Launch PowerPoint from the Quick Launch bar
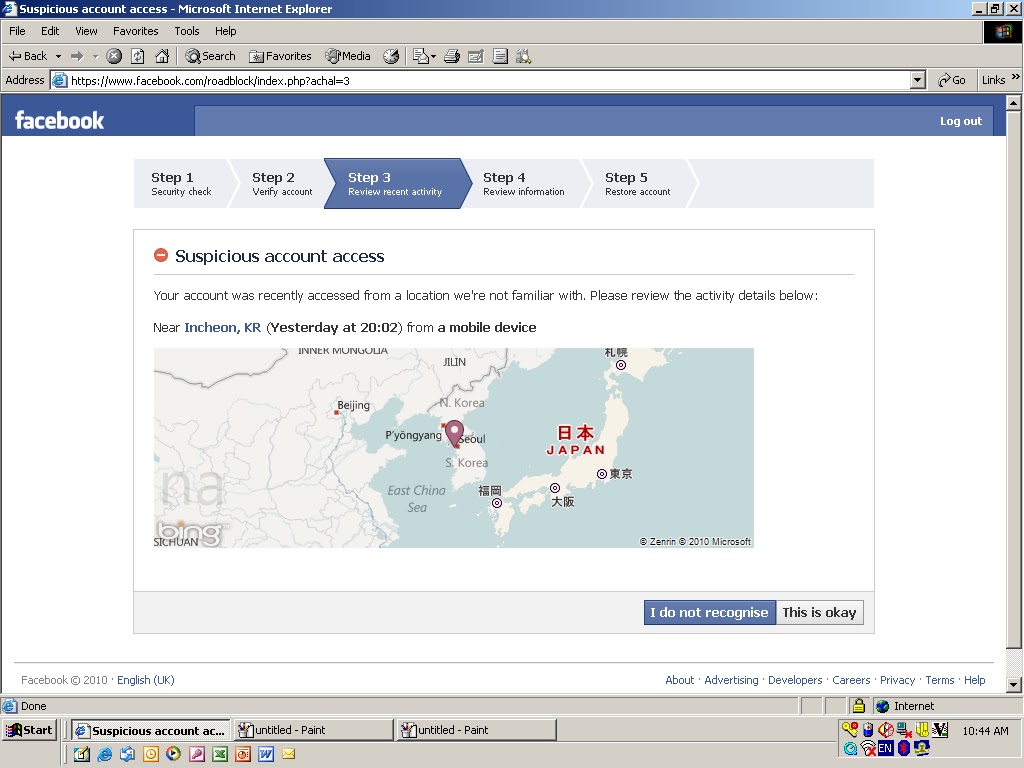The width and height of the screenshot is (1024, 768). click(243, 754)
